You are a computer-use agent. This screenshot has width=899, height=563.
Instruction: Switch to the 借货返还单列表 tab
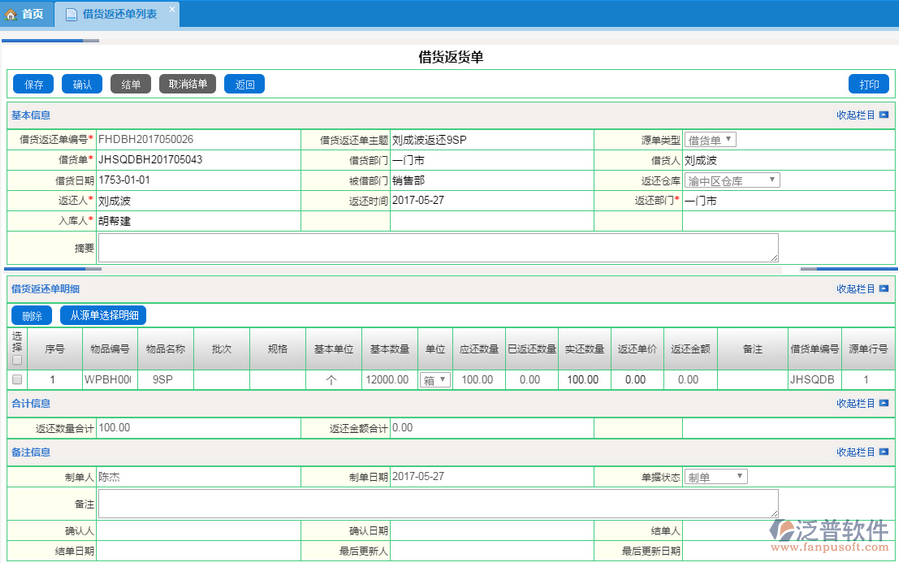pos(118,14)
